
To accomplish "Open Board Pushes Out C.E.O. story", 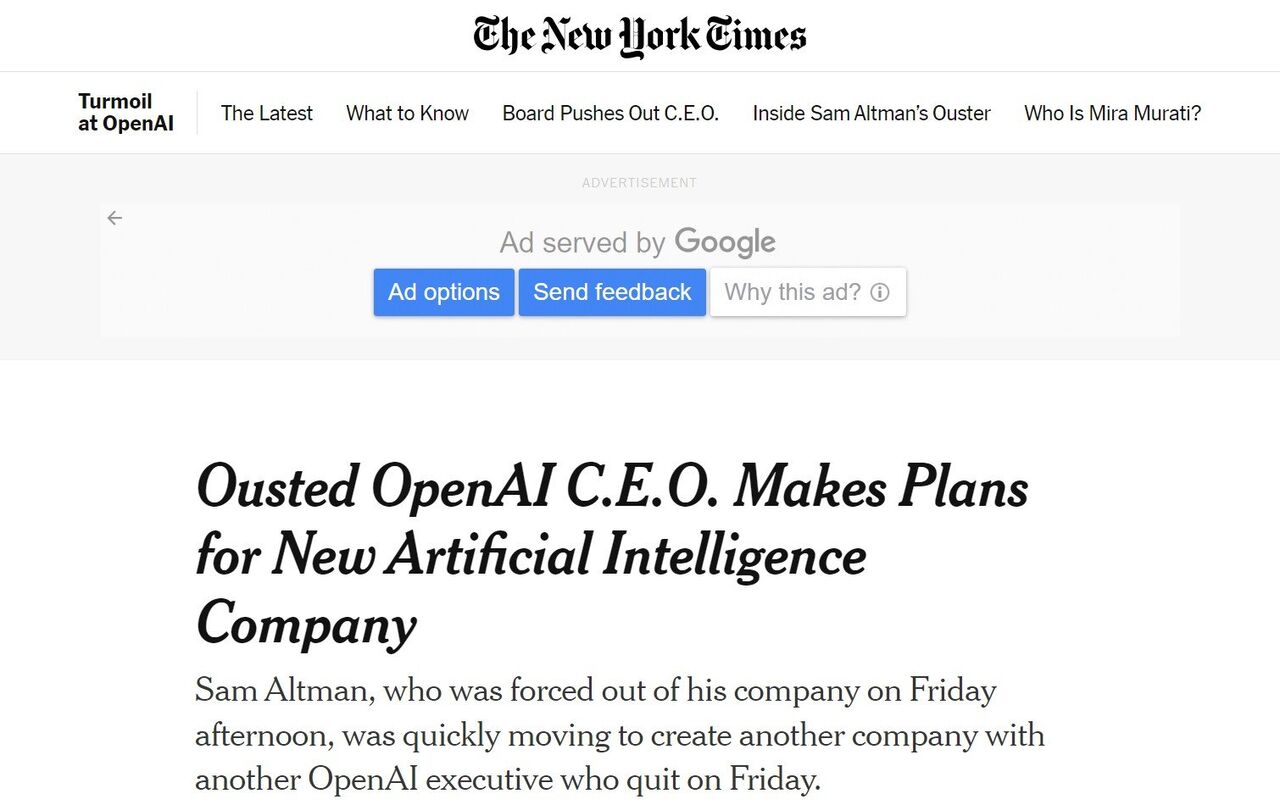I will tap(610, 113).
